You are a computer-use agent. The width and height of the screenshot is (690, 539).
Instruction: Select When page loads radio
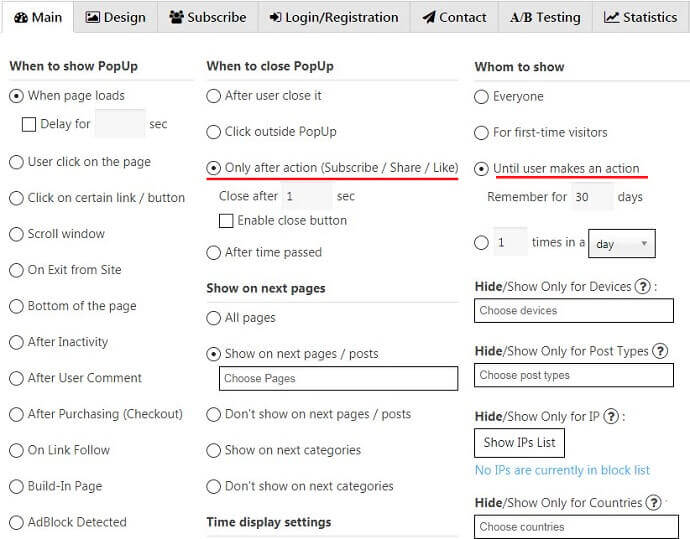click(x=16, y=96)
